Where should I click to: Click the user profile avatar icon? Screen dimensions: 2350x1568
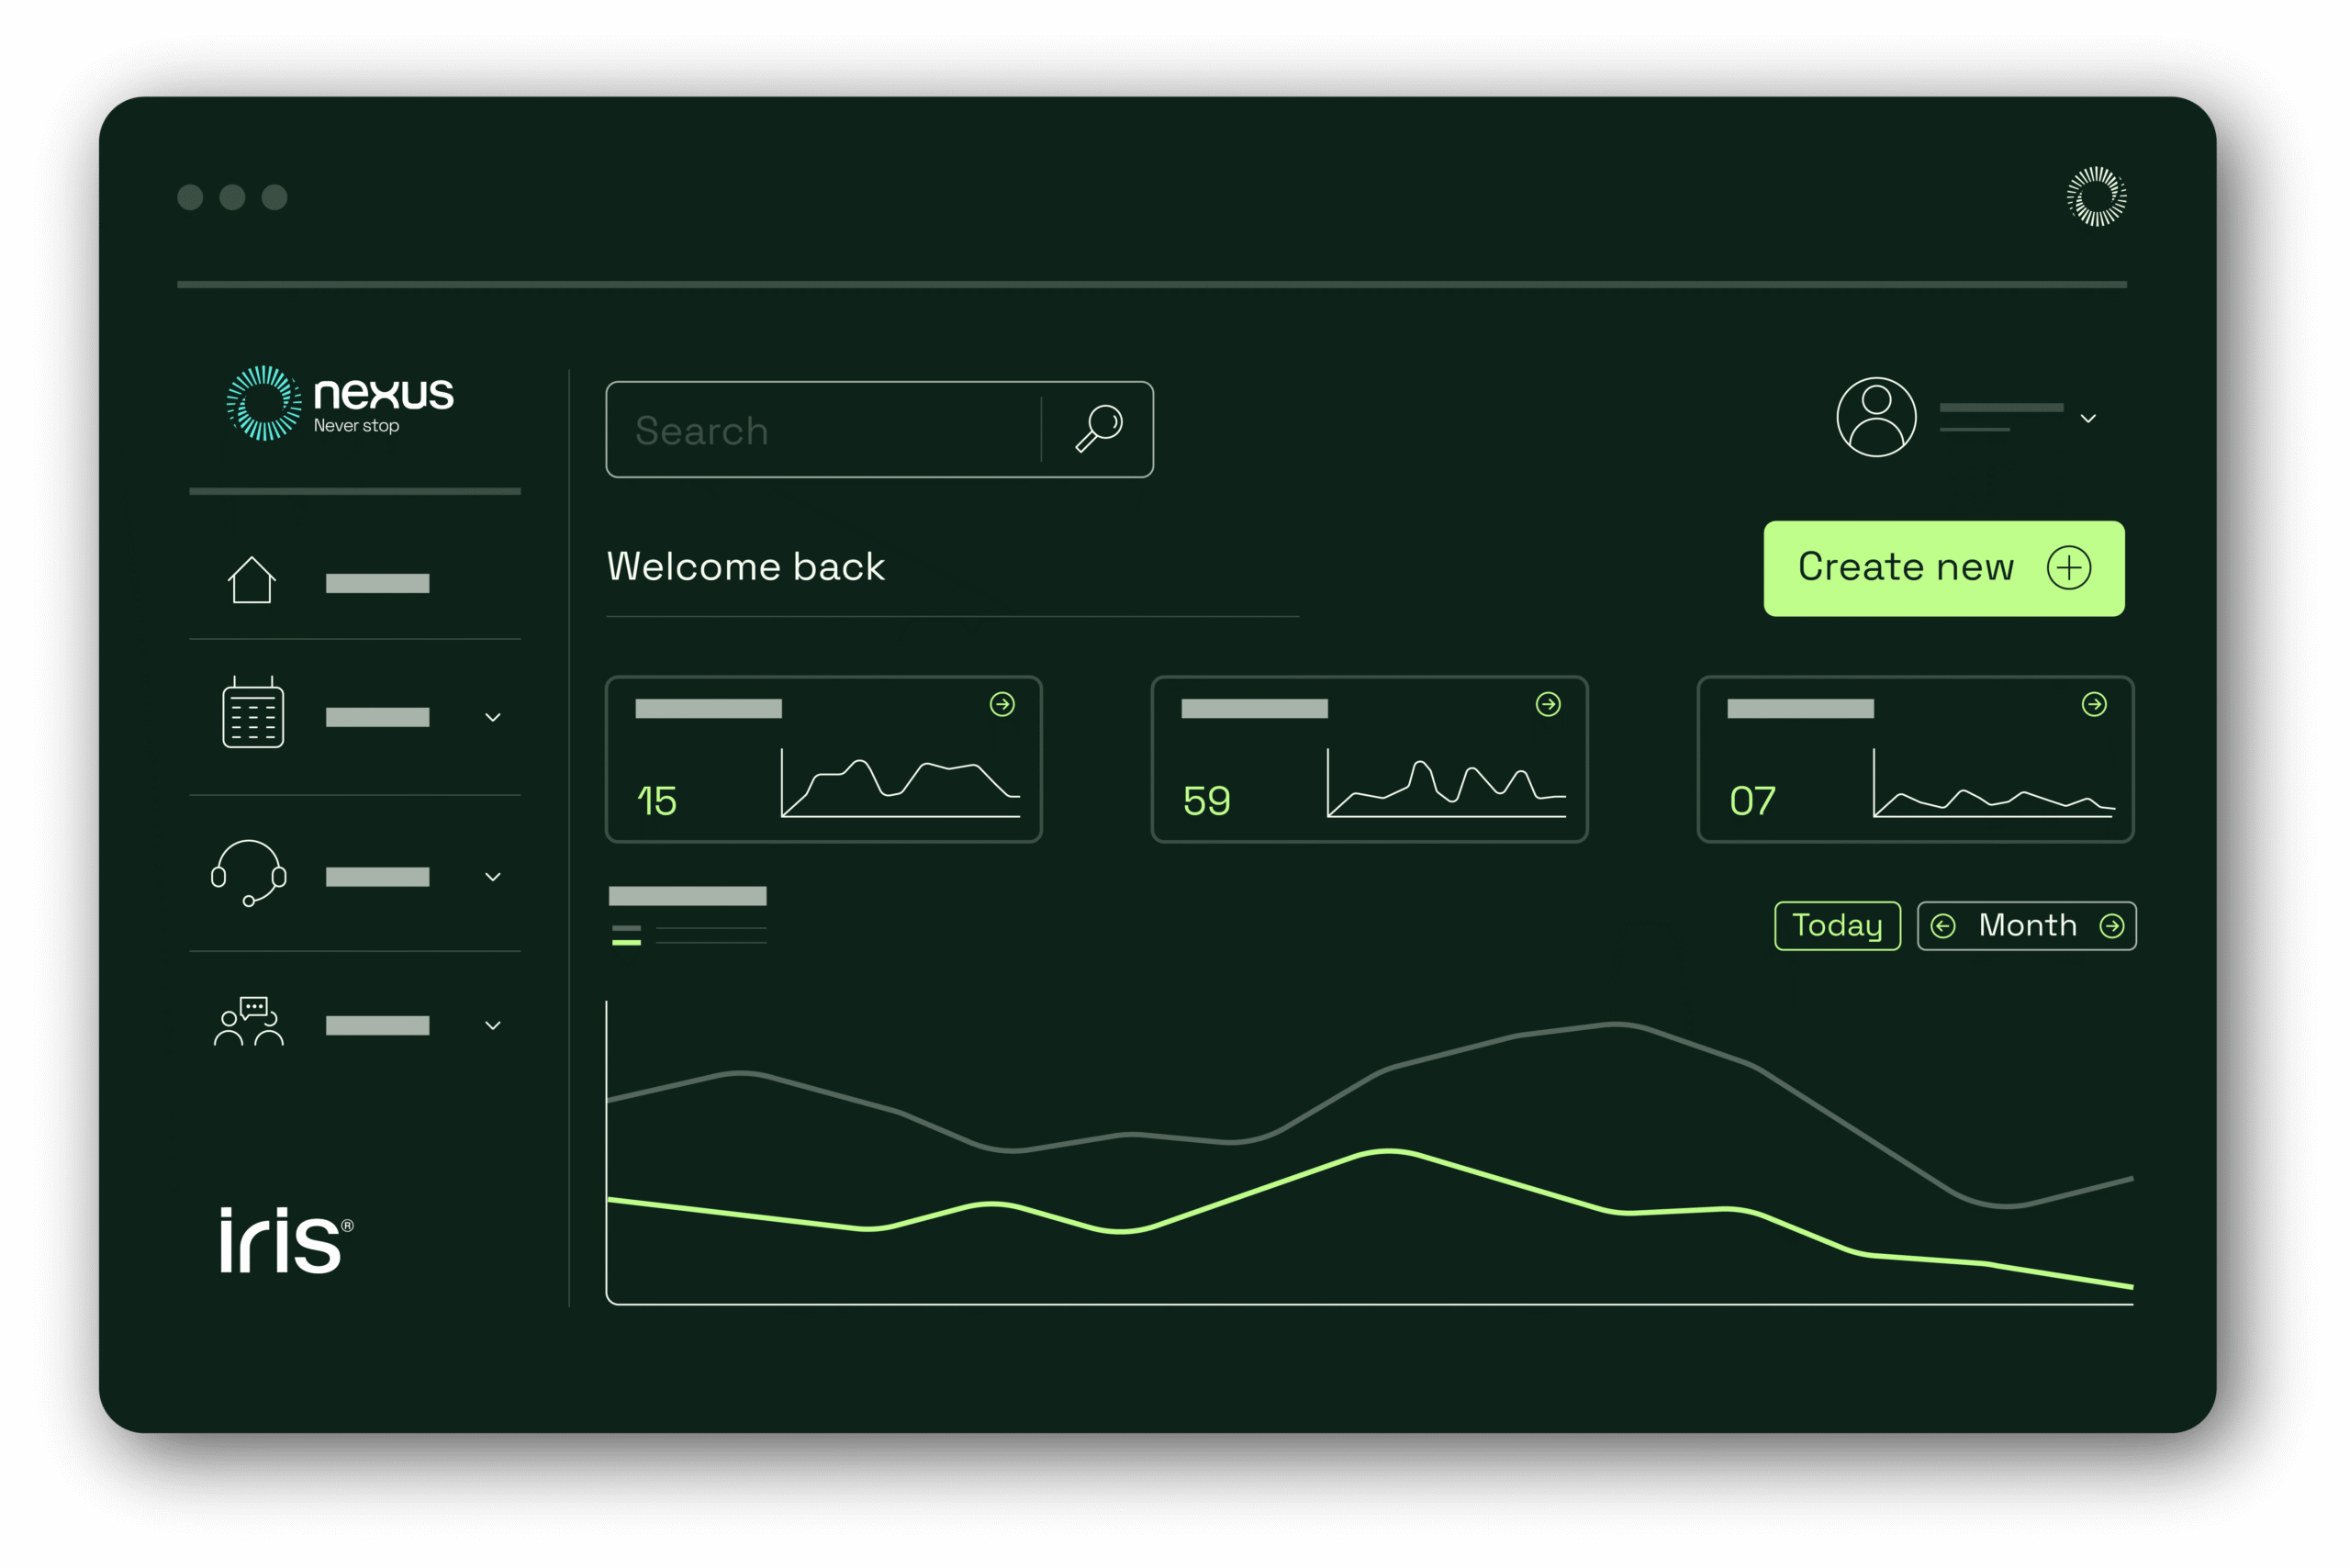coord(1876,417)
